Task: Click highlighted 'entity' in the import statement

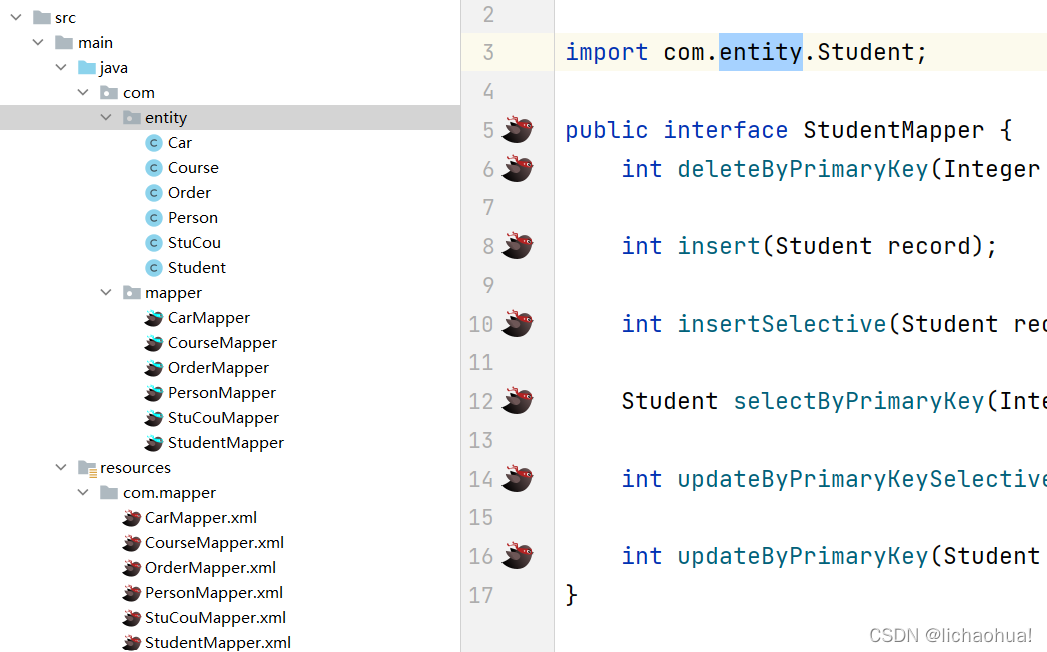Action: pos(761,52)
